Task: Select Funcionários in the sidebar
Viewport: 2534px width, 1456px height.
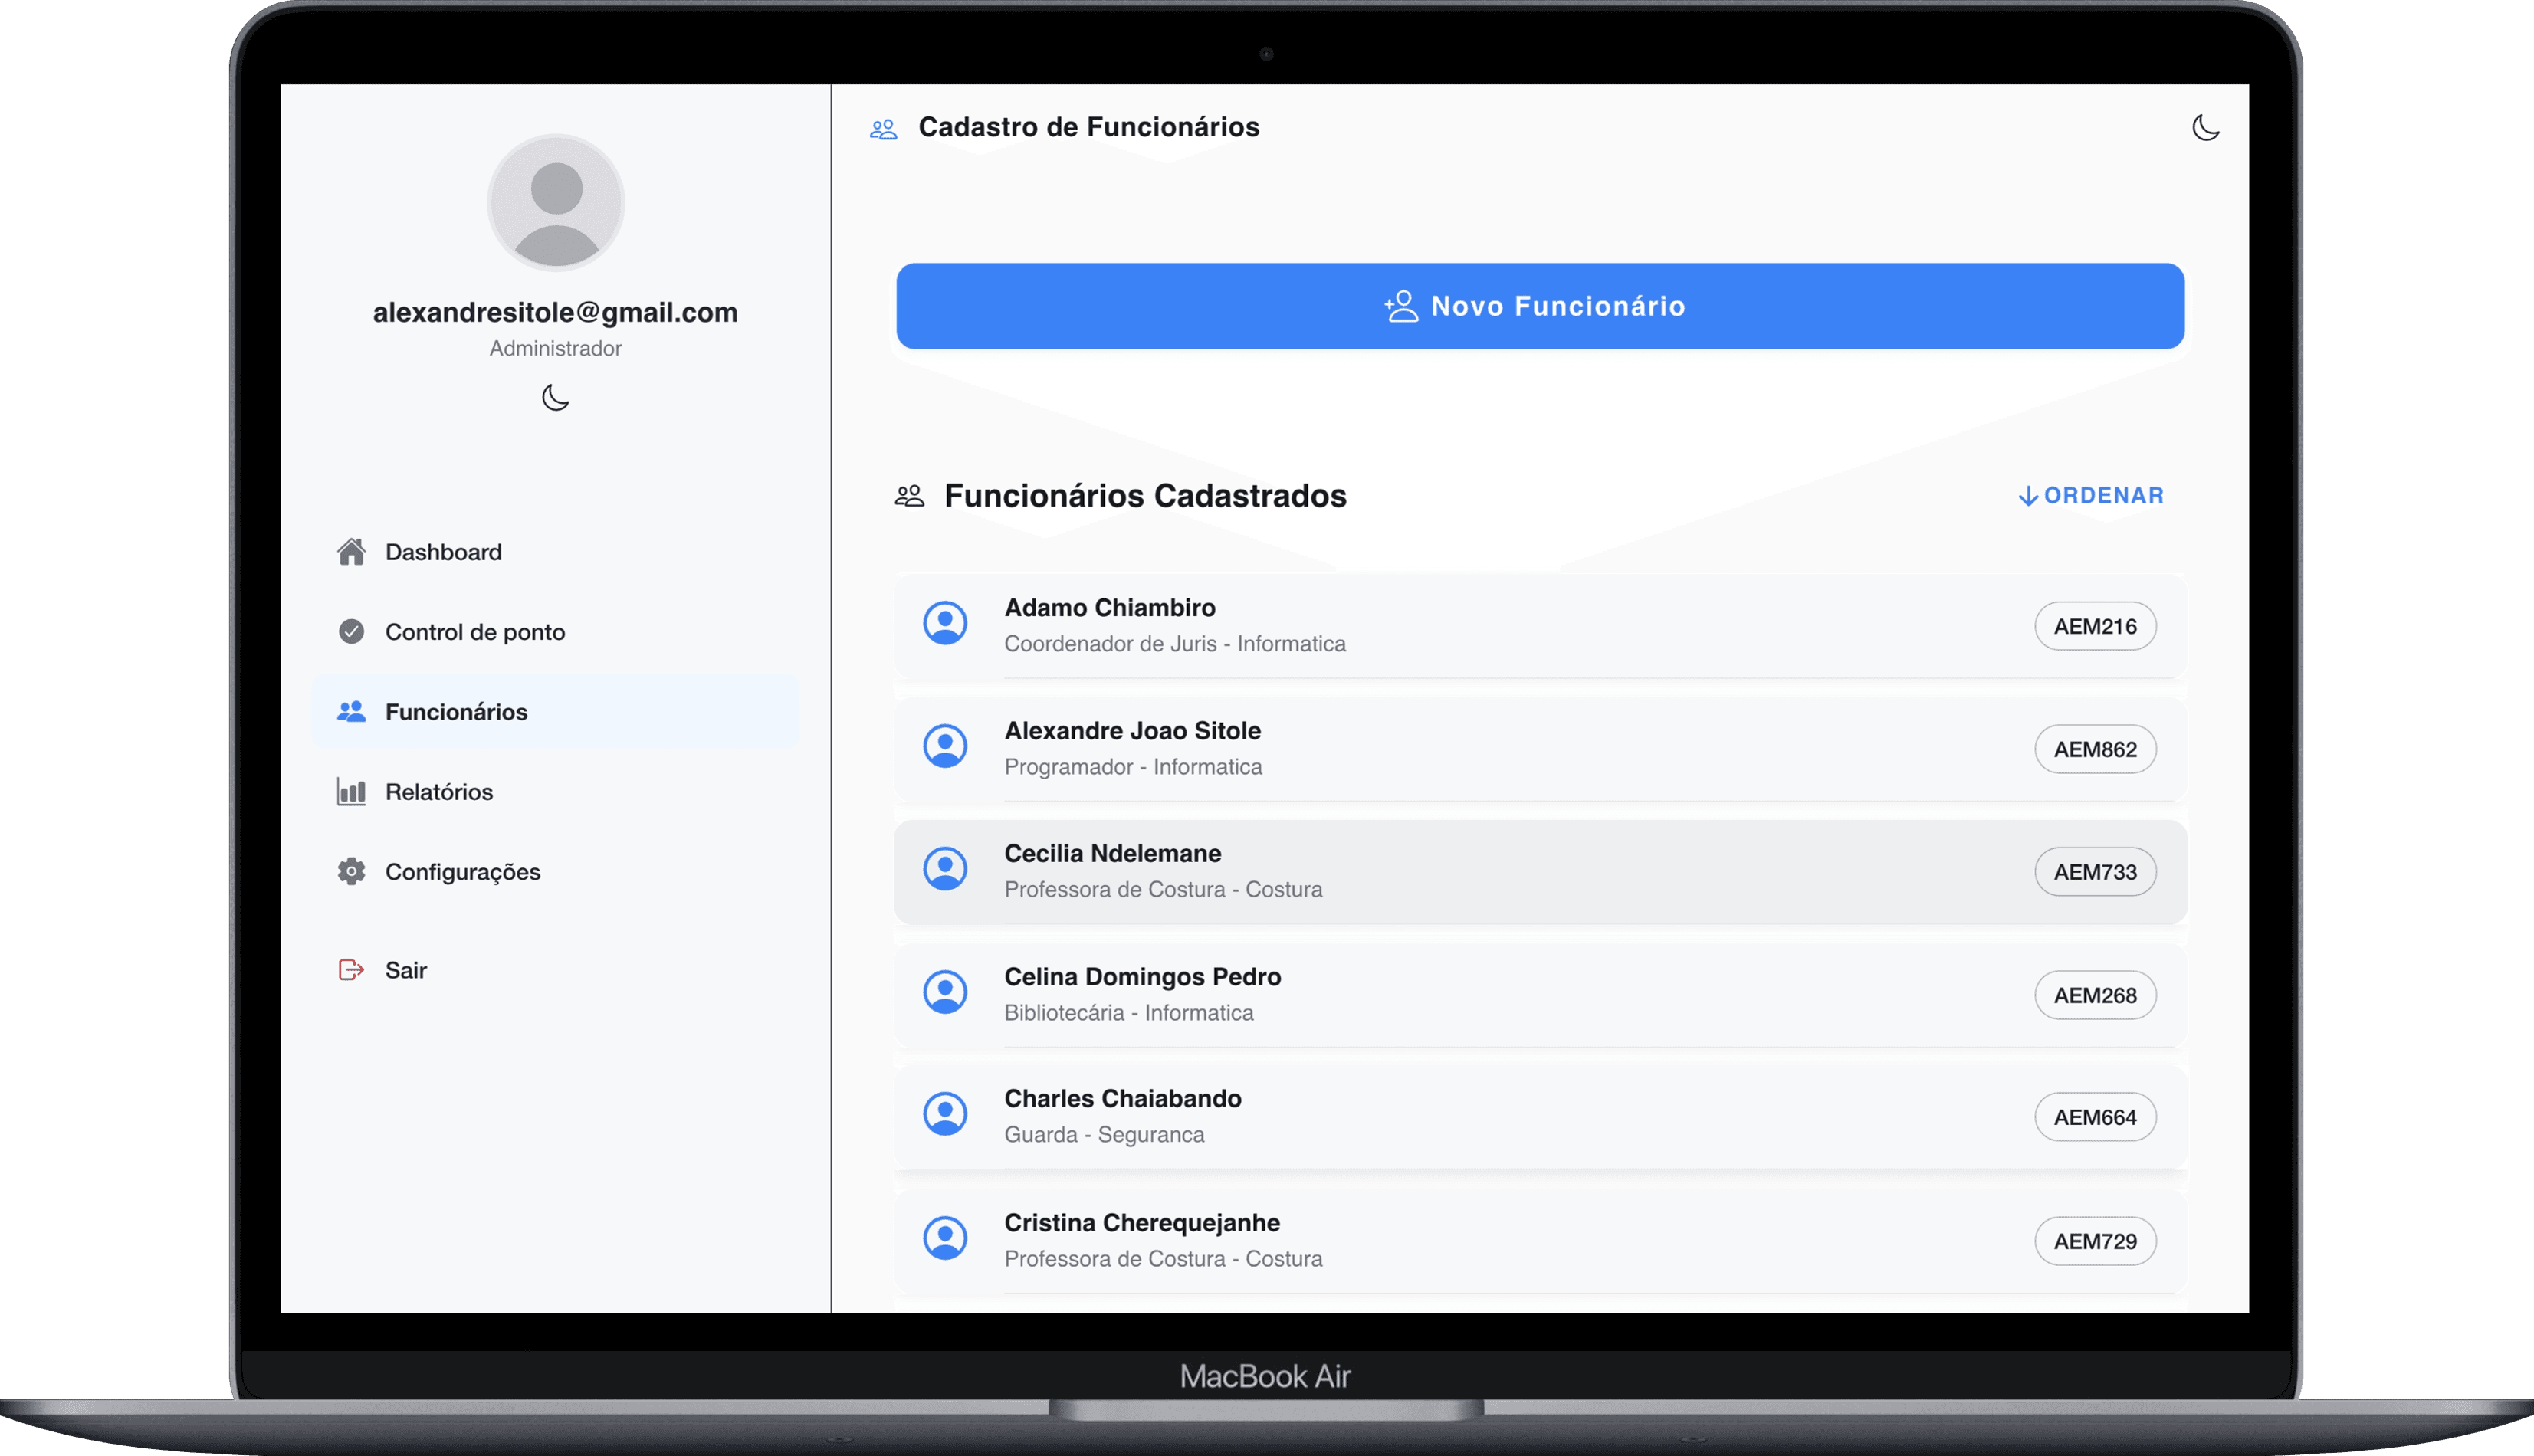Action: click(x=556, y=712)
